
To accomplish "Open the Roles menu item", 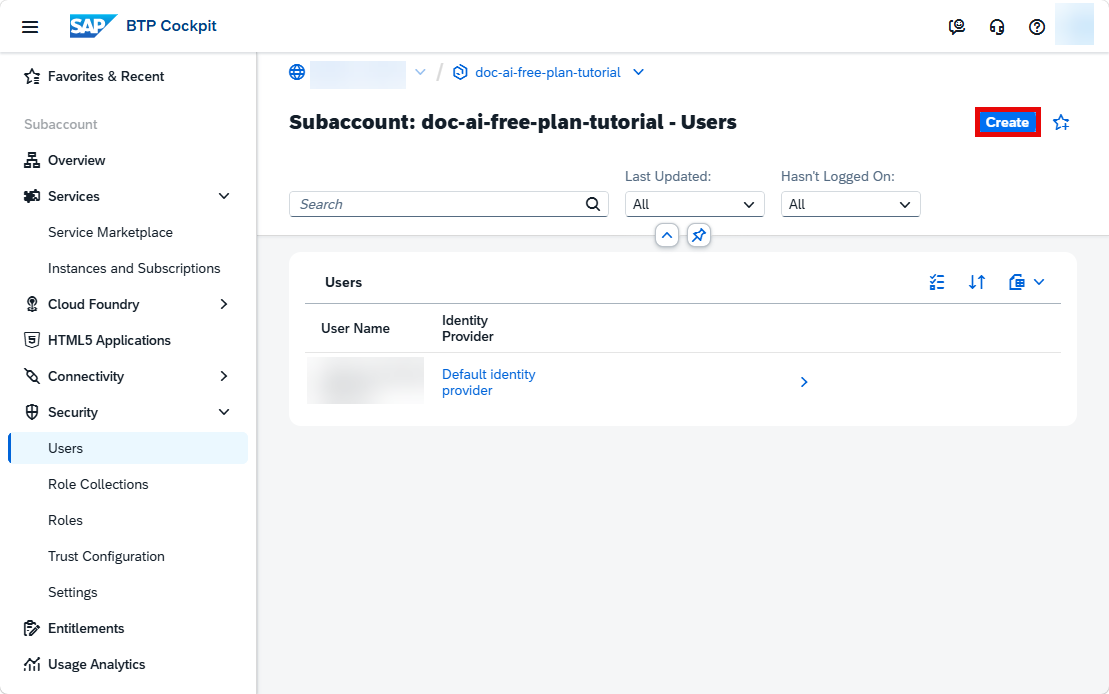I will (x=65, y=521).
